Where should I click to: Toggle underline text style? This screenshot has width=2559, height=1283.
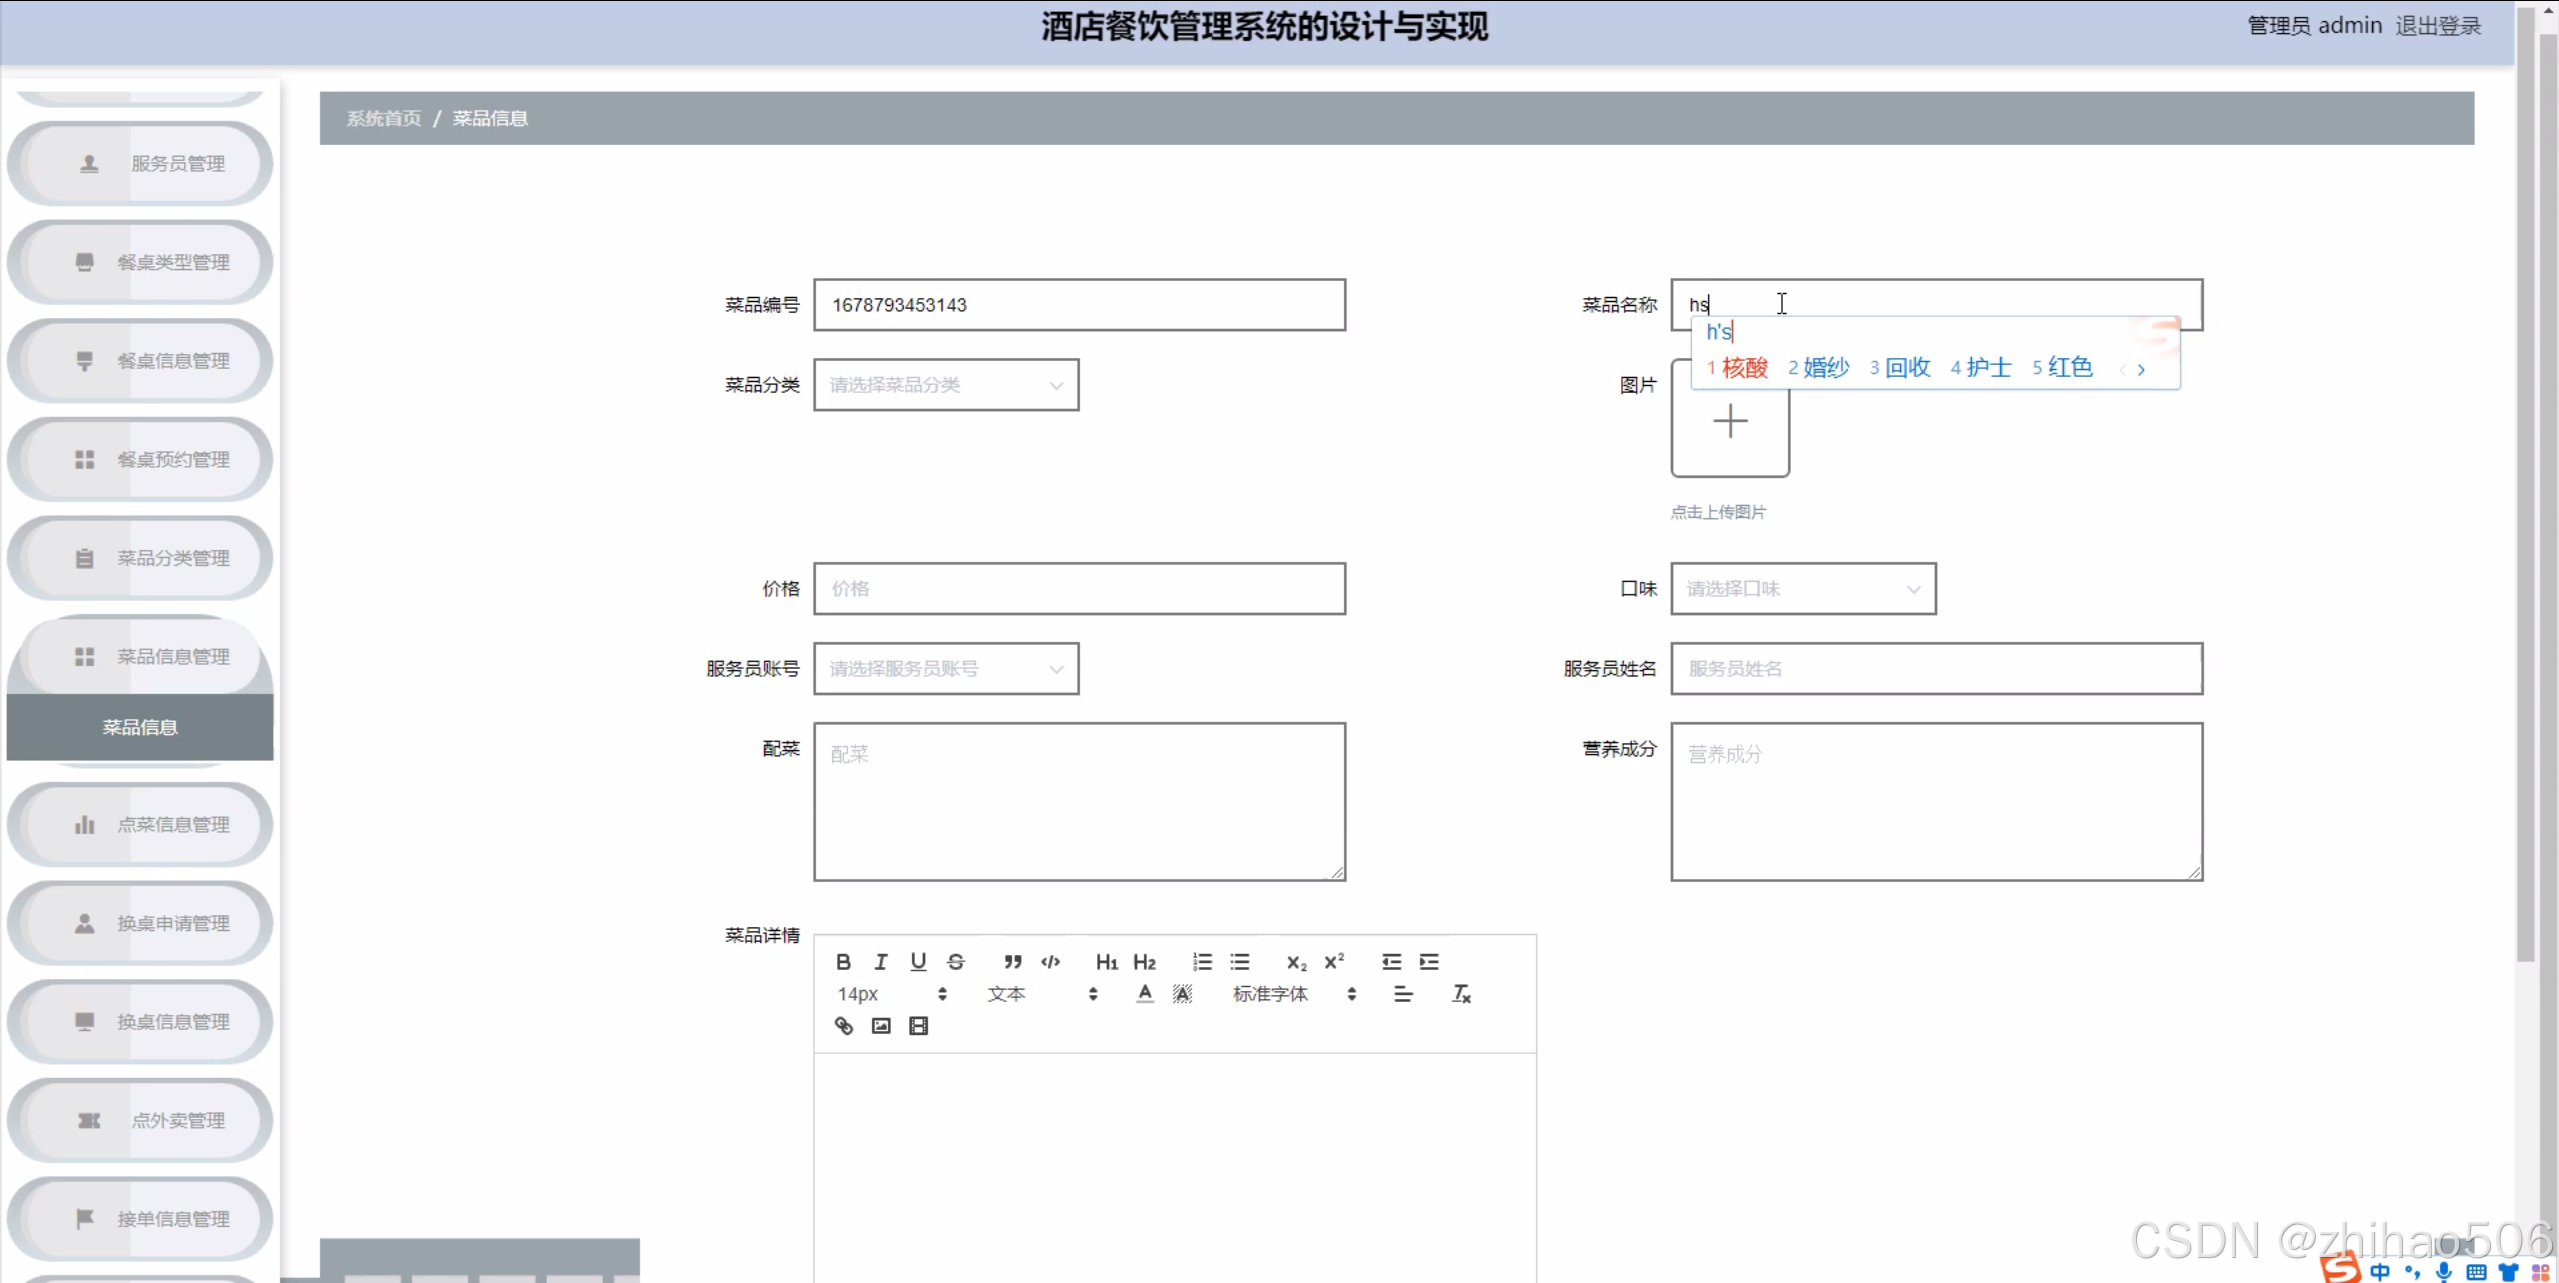918,961
